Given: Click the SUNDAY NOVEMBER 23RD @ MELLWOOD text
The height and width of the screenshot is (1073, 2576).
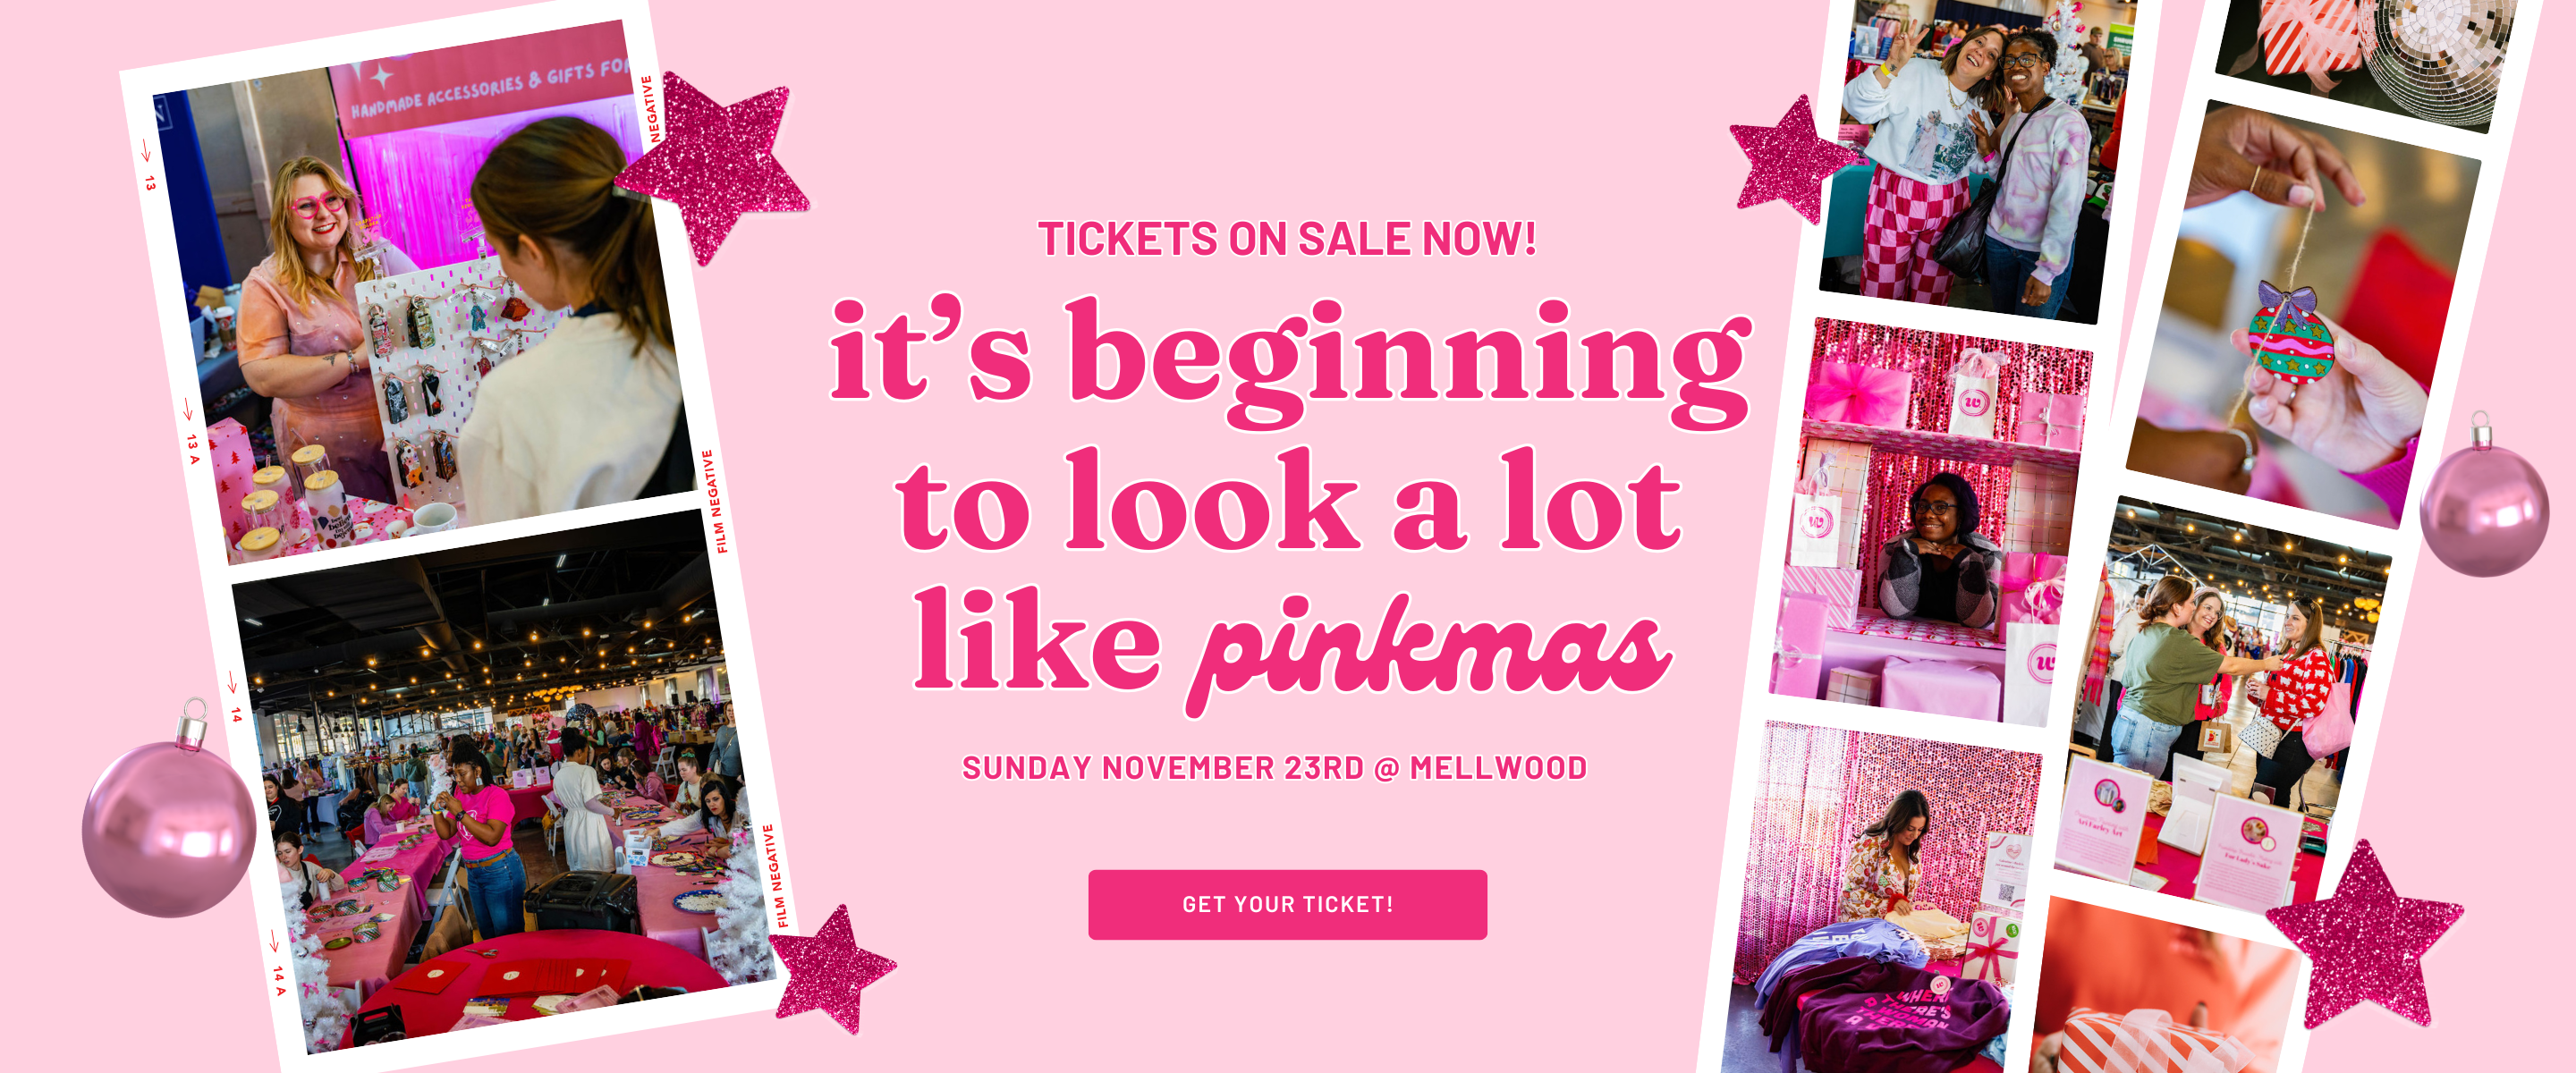Looking at the screenshot, I should click(1274, 768).
